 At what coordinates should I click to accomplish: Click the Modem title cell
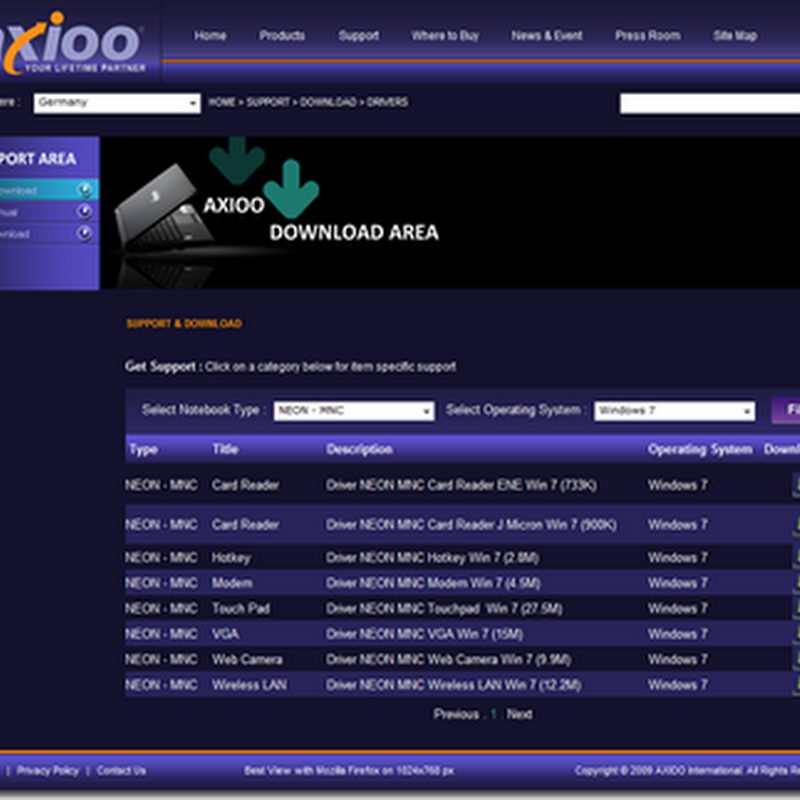232,583
